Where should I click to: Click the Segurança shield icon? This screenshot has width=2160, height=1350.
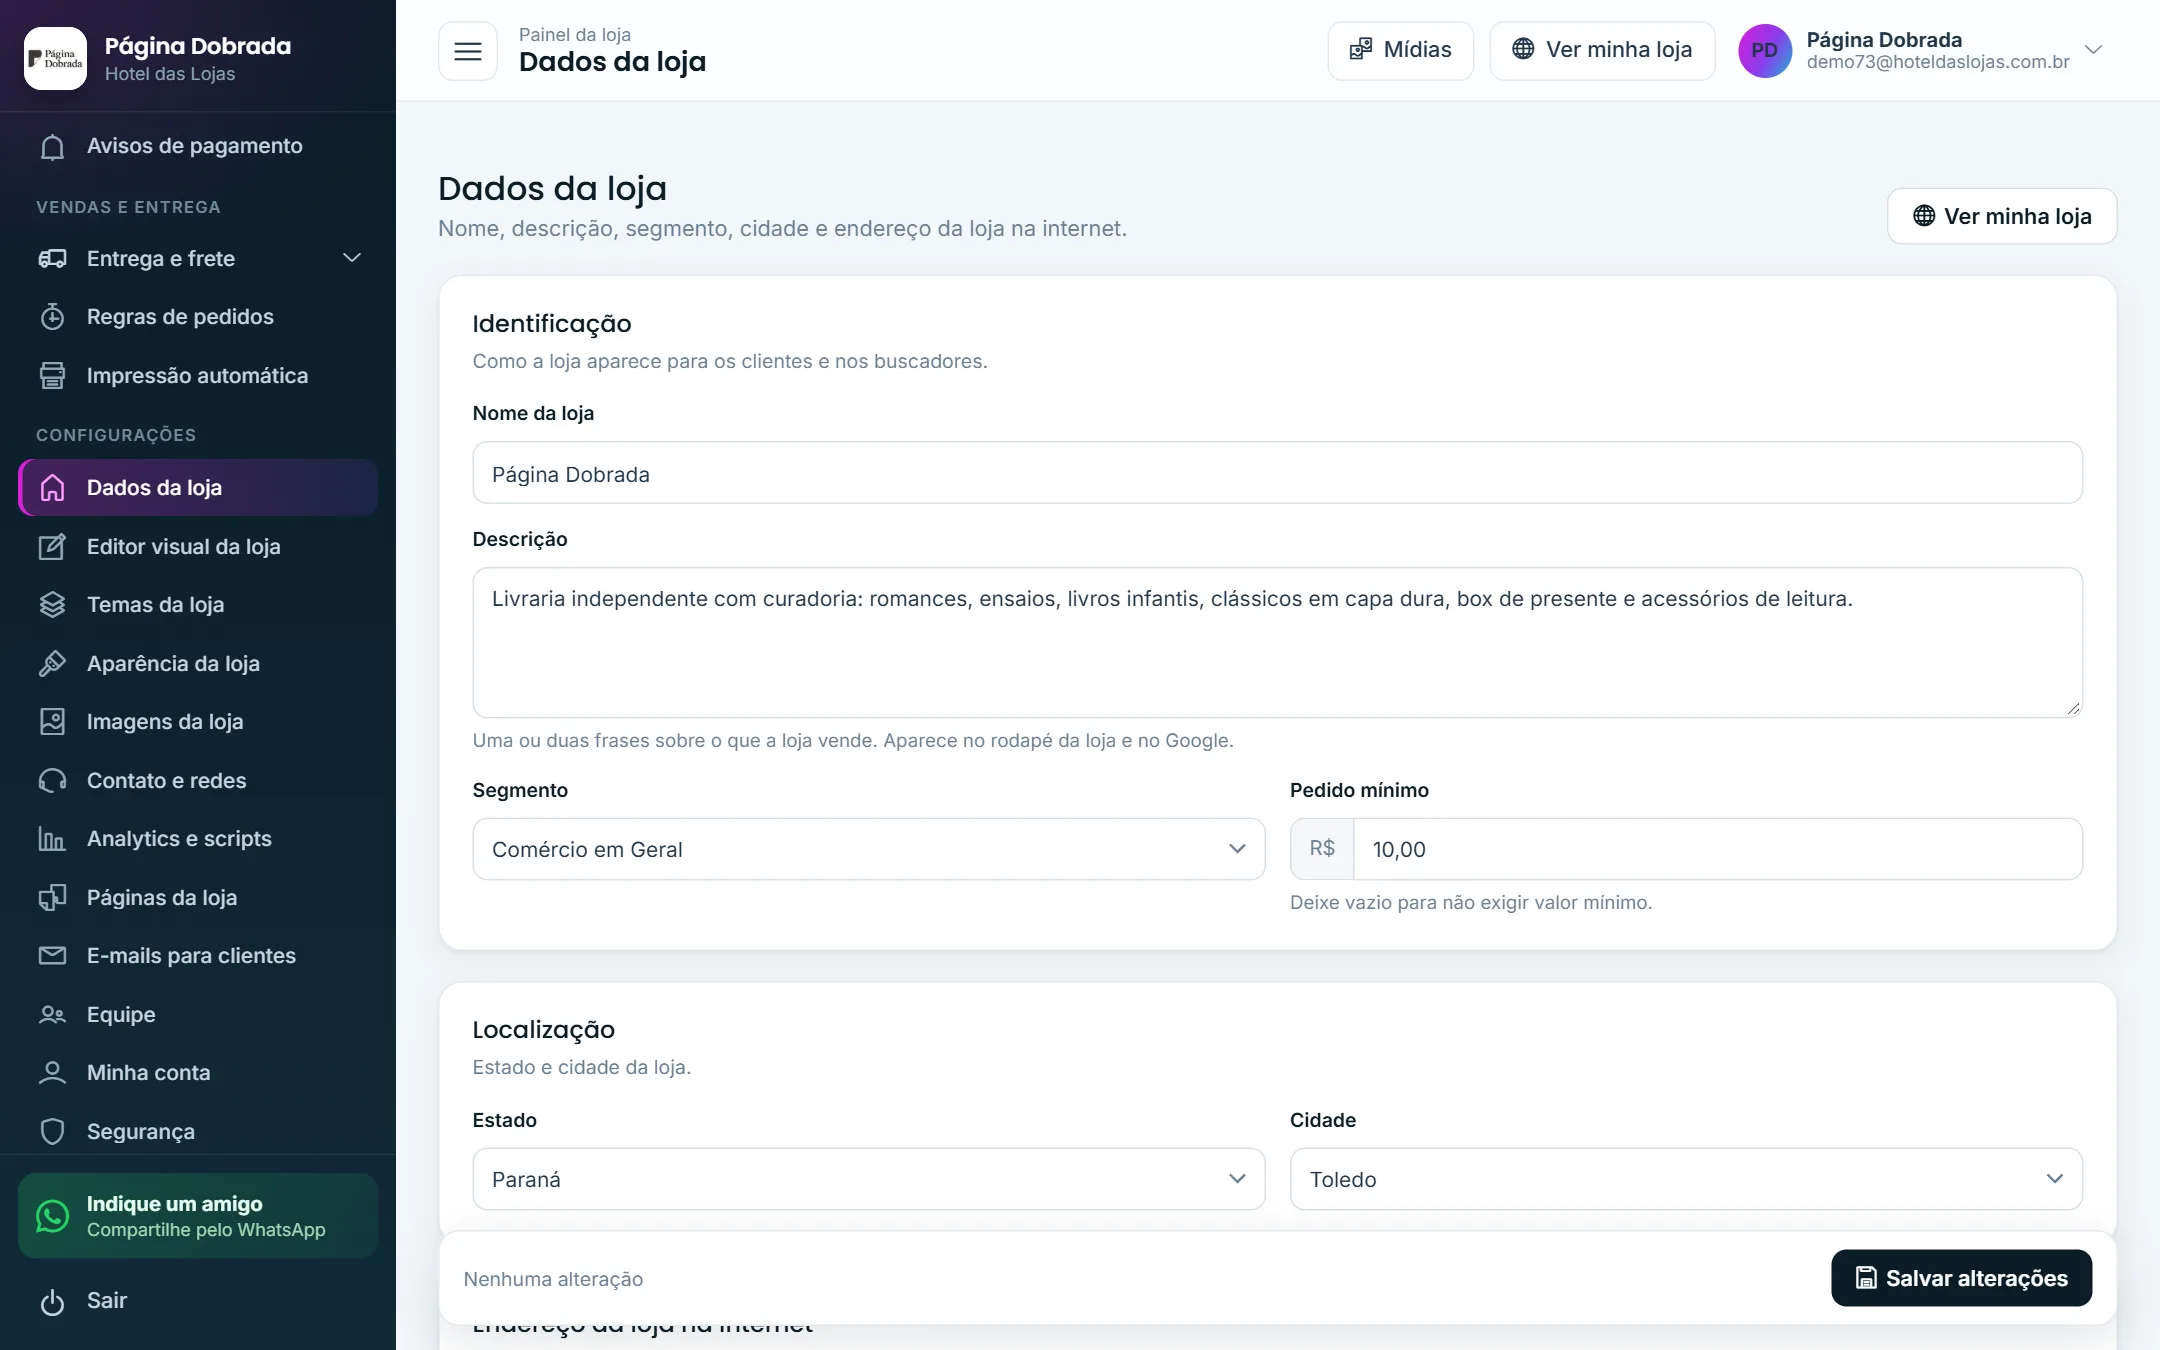(x=52, y=1132)
